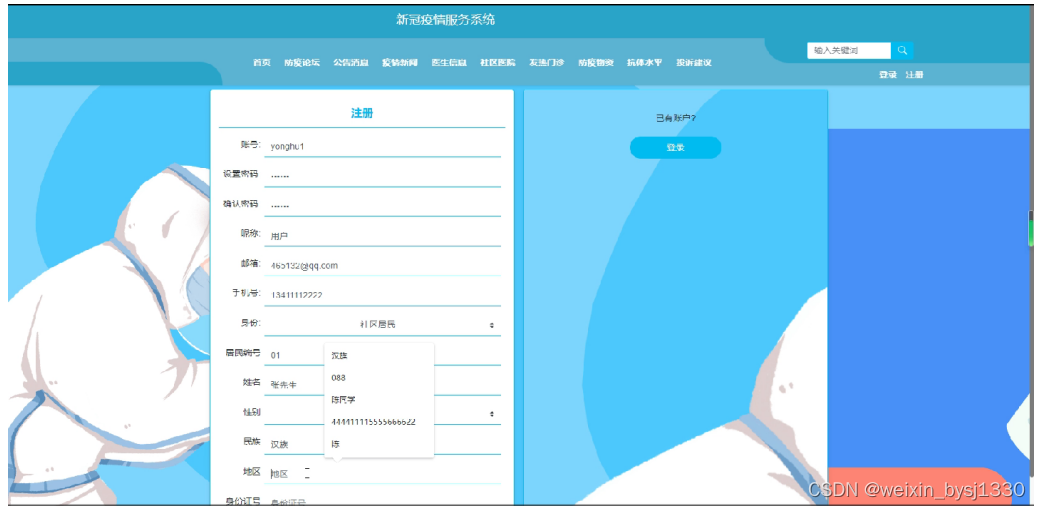Open the 首页 nav item
Viewport: 1041px width, 510px height.
[x=262, y=62]
